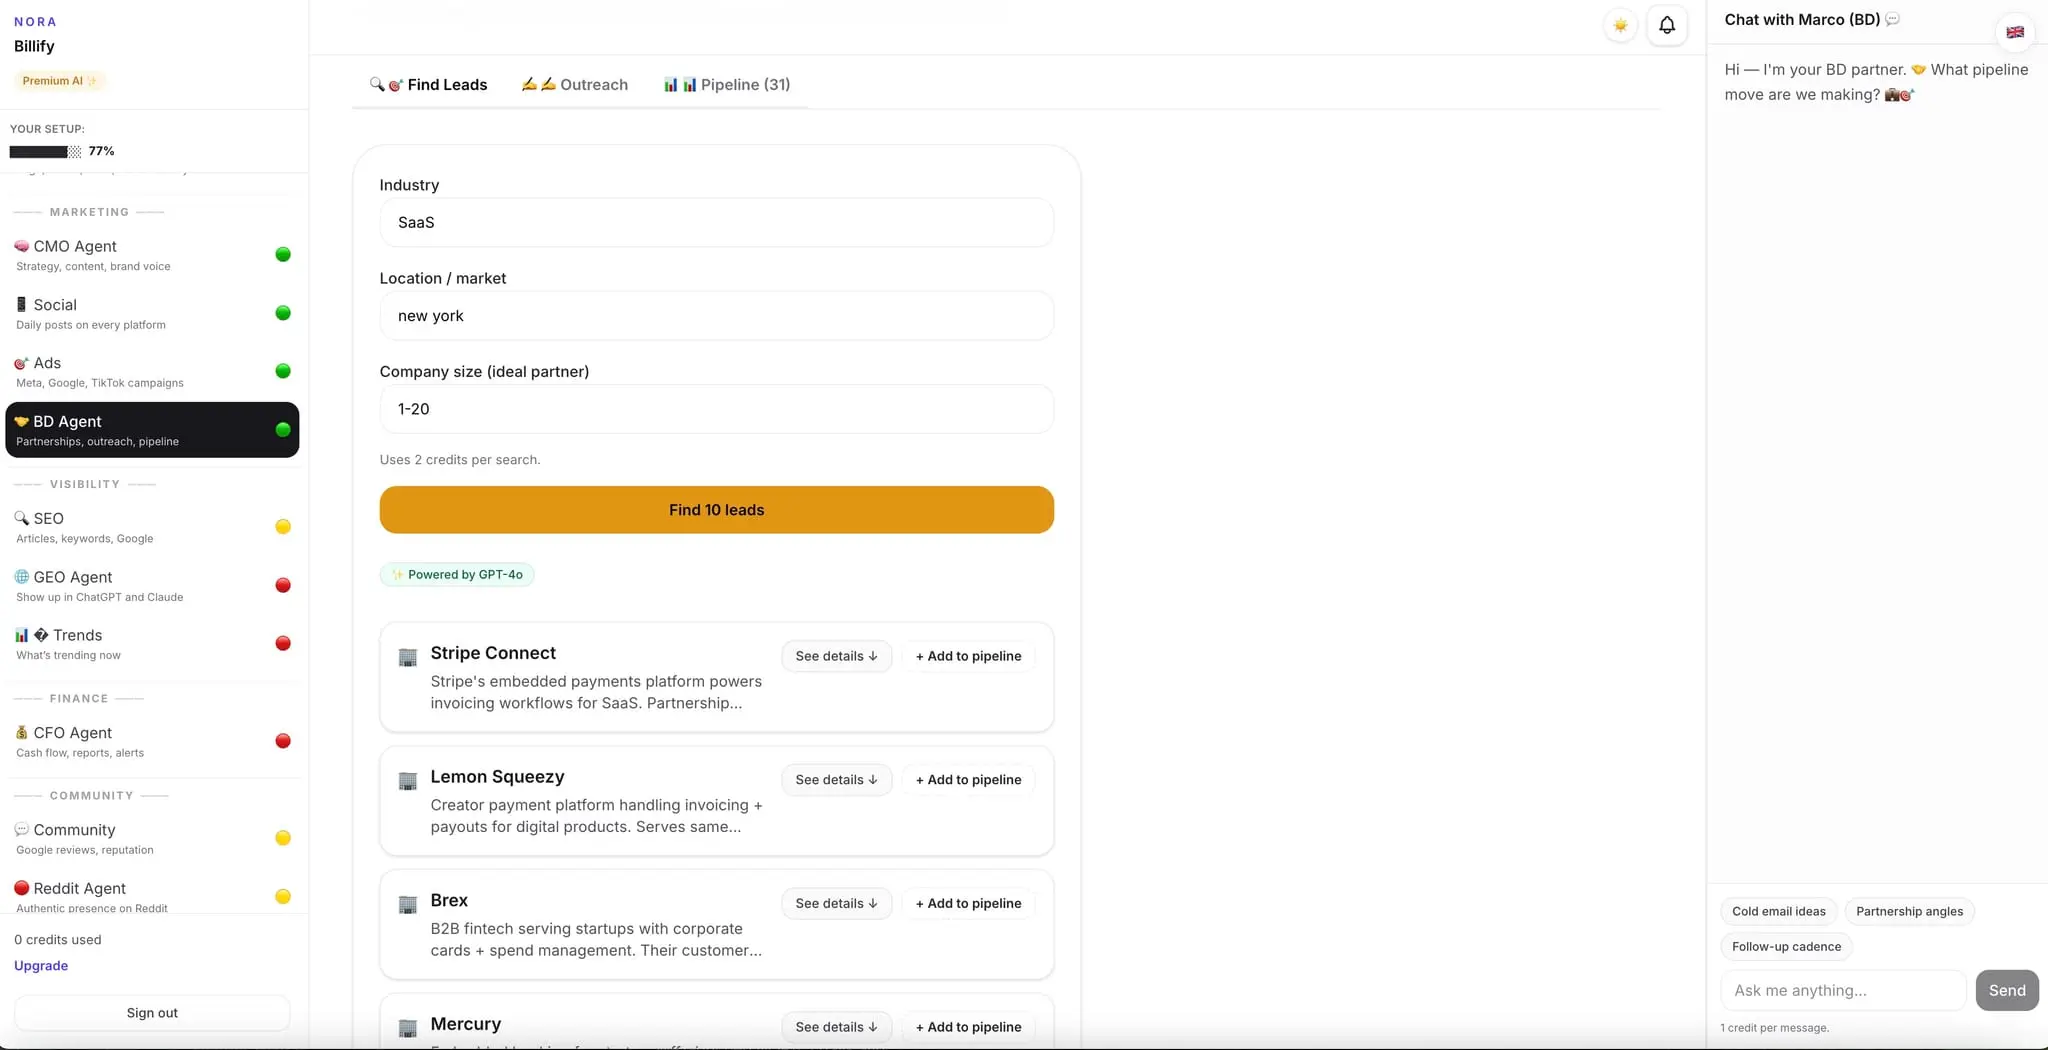Screen dimensions: 2048x1050
Task: Focus the Location / market field
Action: point(717,316)
